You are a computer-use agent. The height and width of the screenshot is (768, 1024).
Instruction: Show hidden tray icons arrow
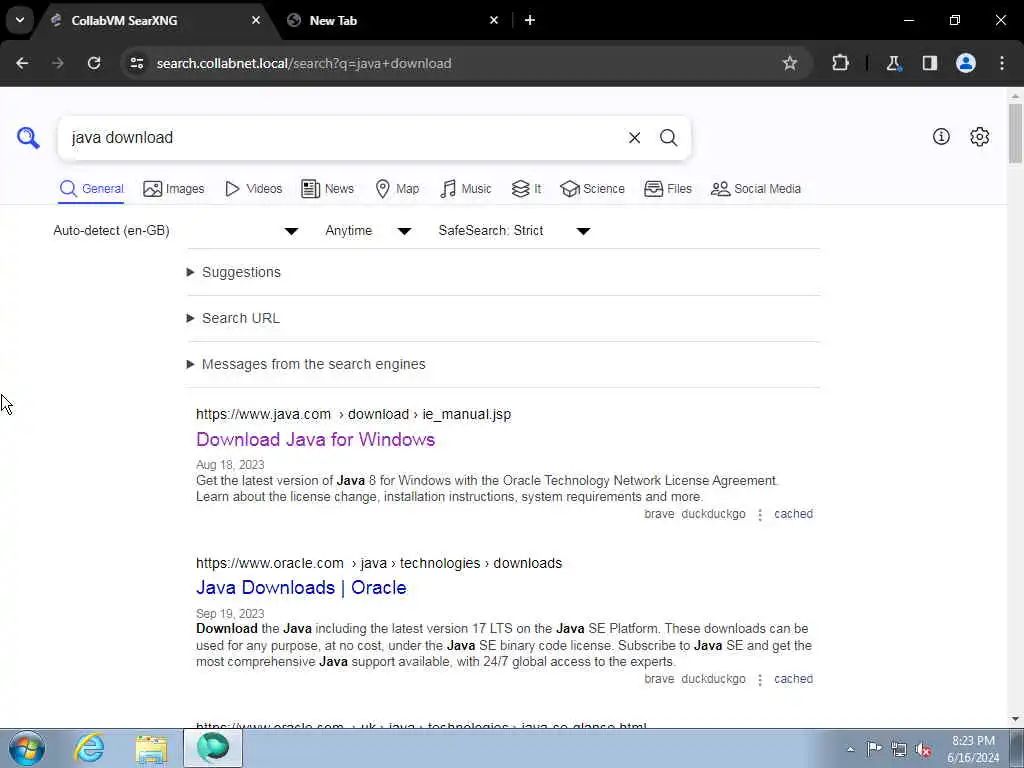tap(850, 749)
